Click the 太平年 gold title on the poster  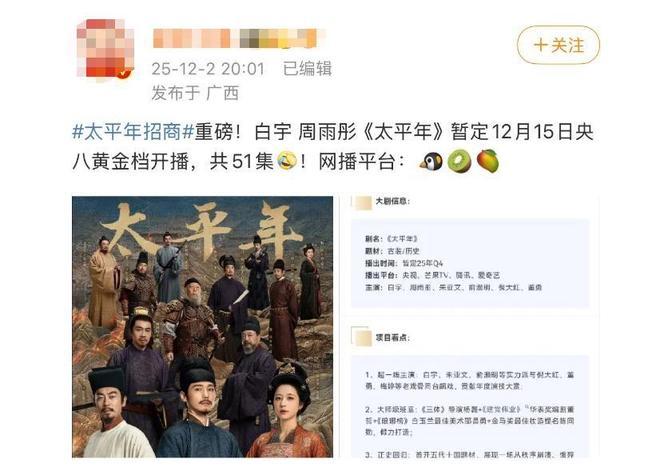pos(202,231)
